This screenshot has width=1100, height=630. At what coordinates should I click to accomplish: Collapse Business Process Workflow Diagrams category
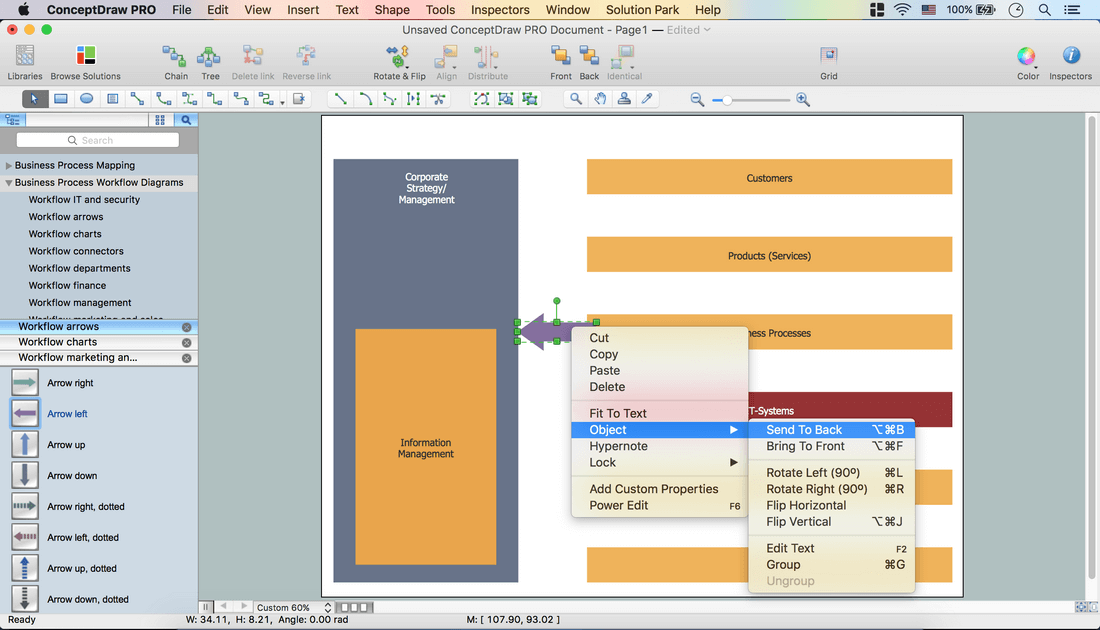(9, 183)
